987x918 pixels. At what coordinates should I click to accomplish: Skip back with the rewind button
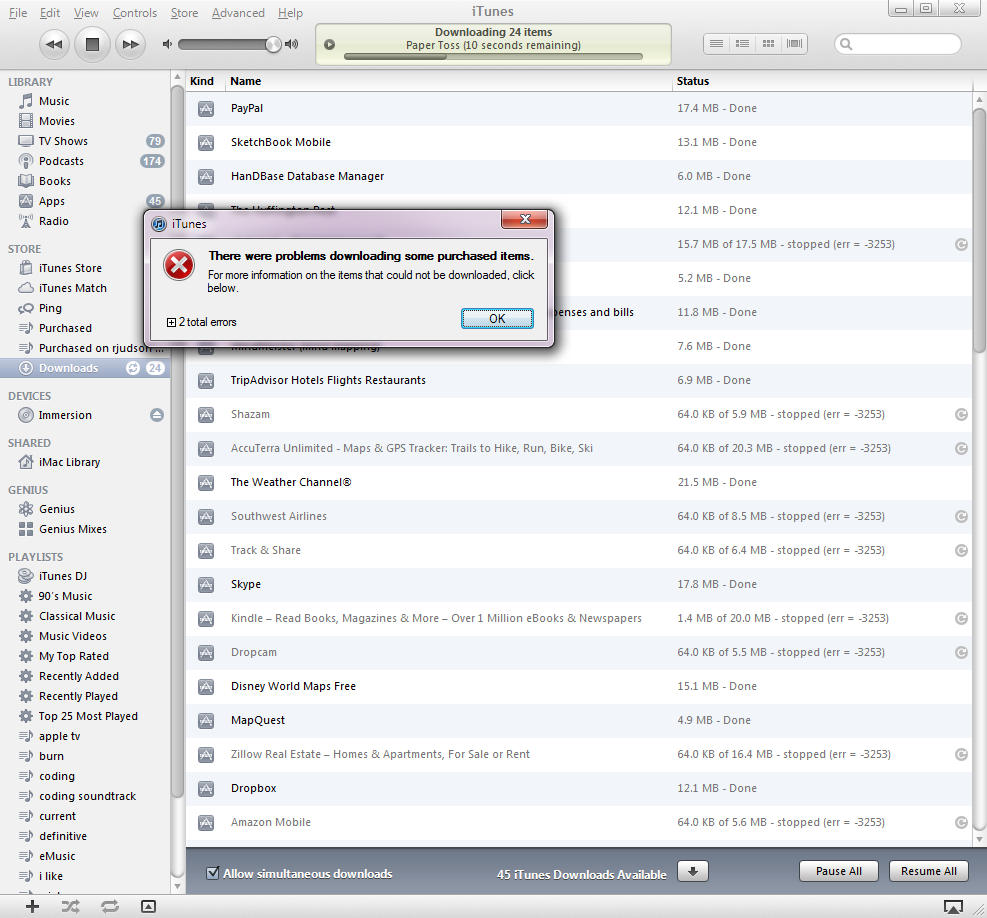54,44
